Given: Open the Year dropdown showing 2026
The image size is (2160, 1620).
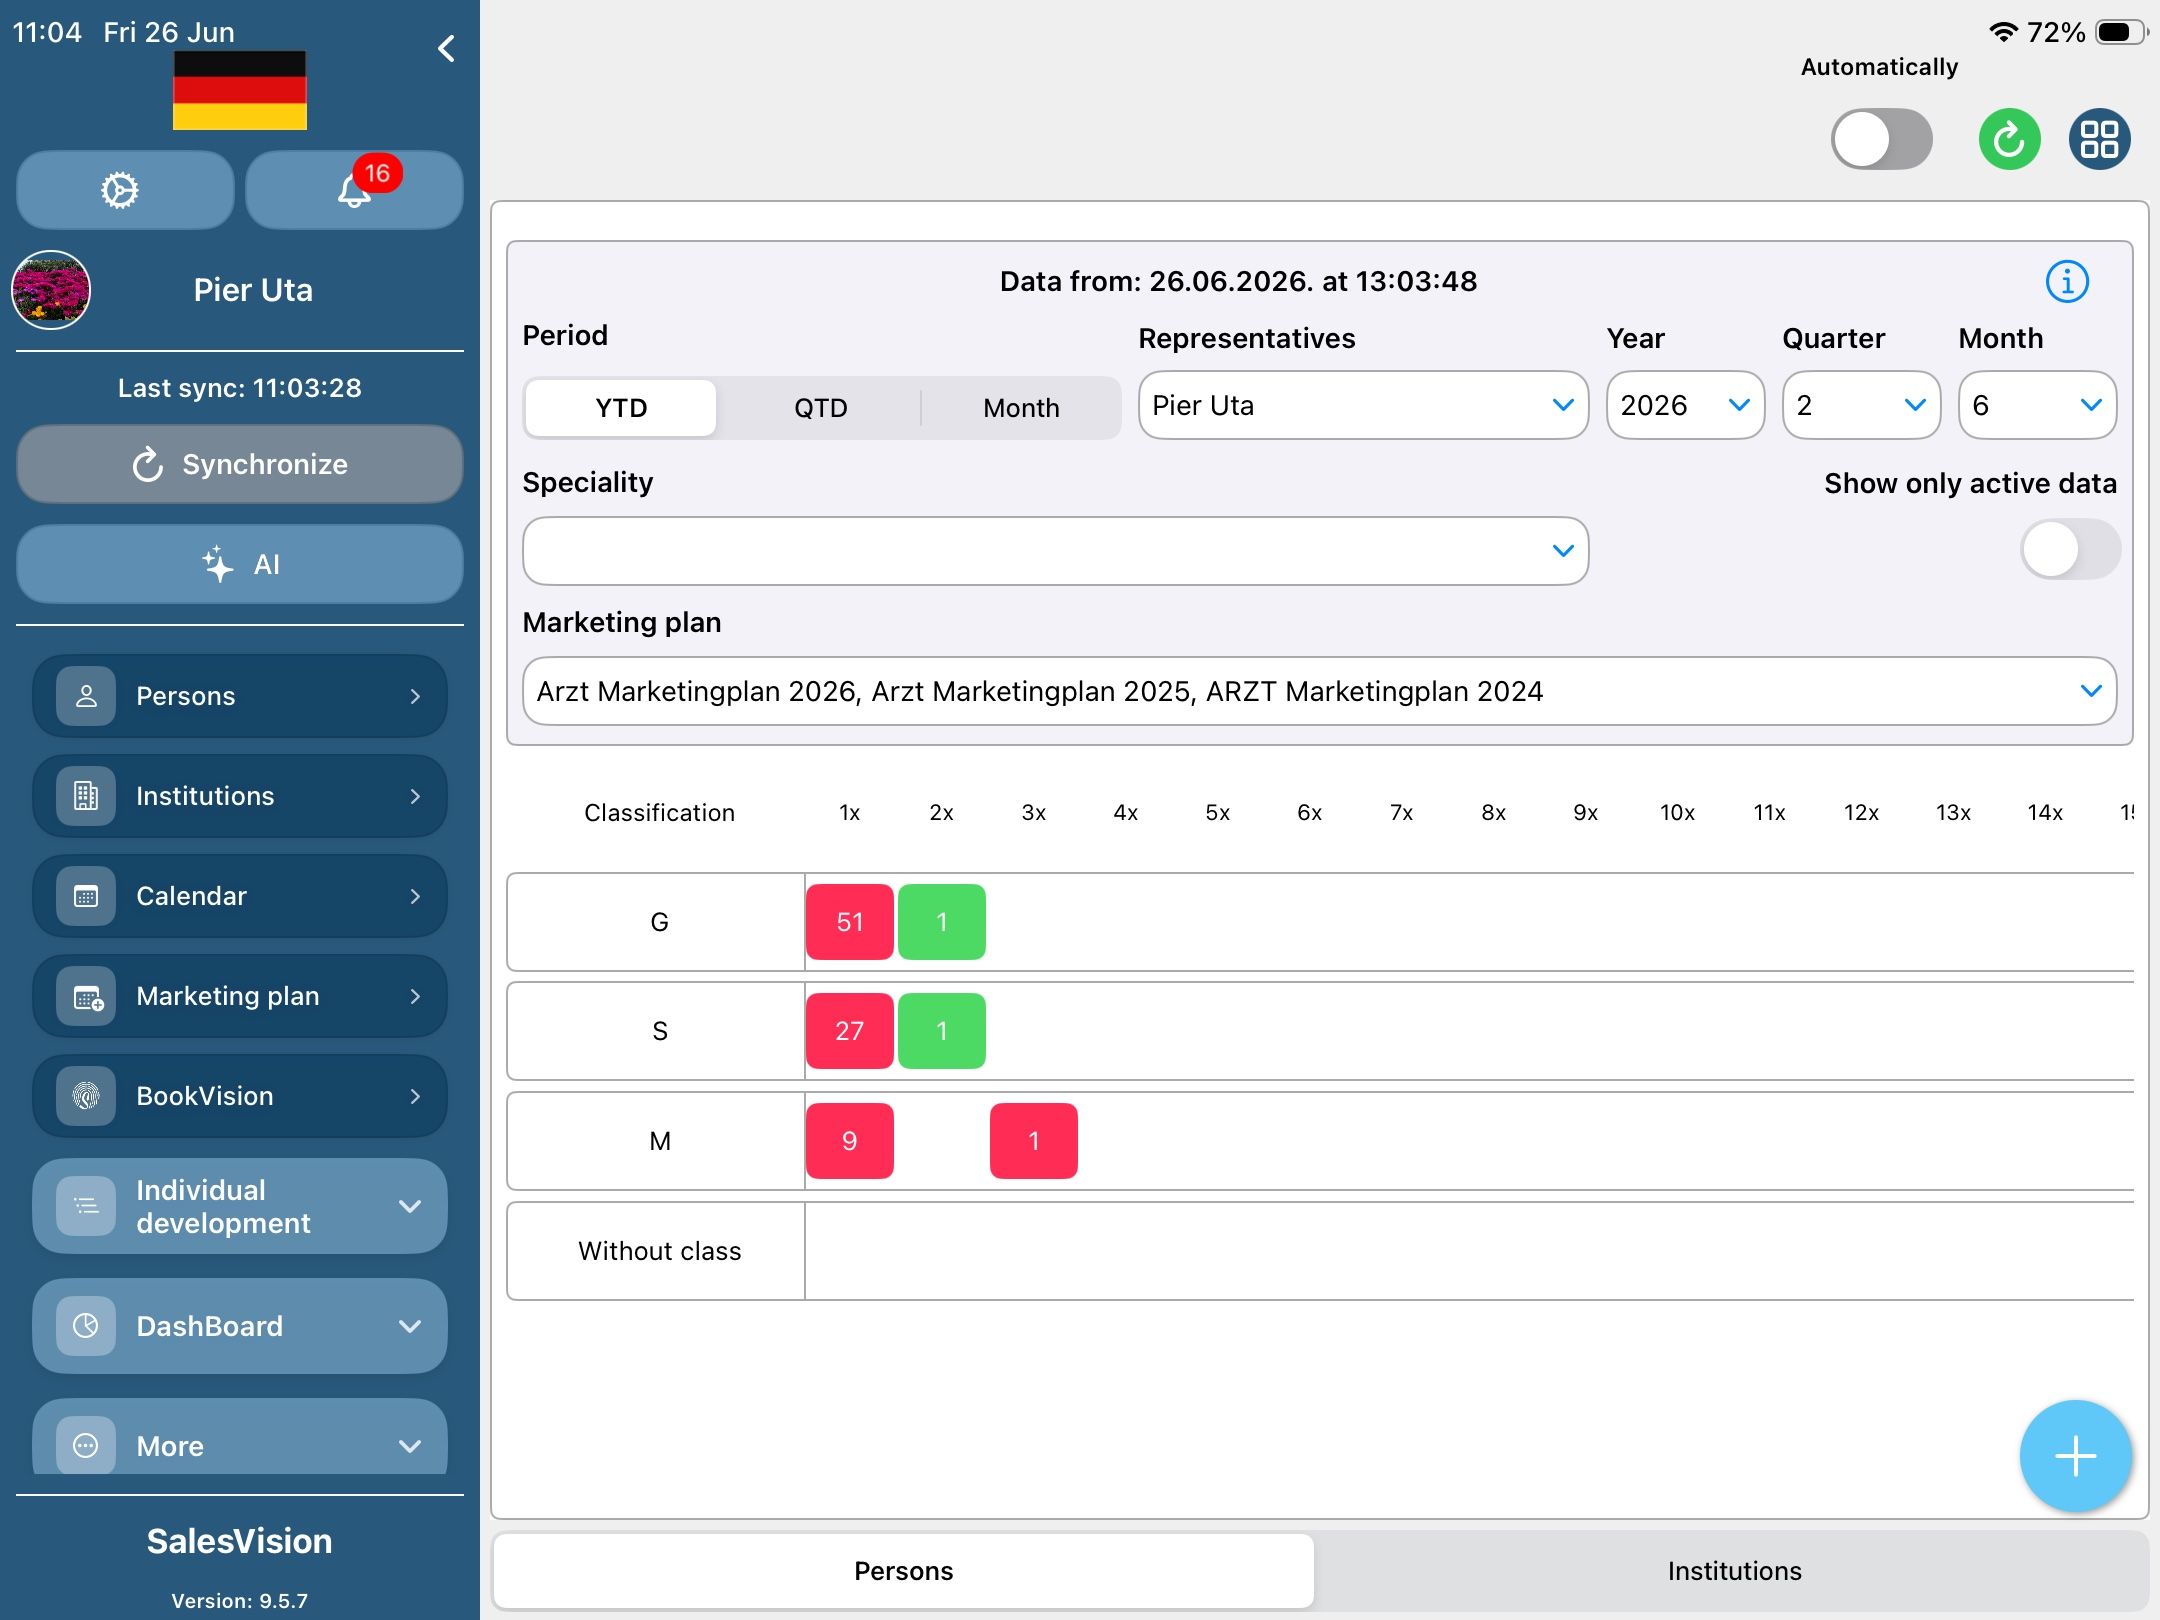Looking at the screenshot, I should coord(1685,405).
